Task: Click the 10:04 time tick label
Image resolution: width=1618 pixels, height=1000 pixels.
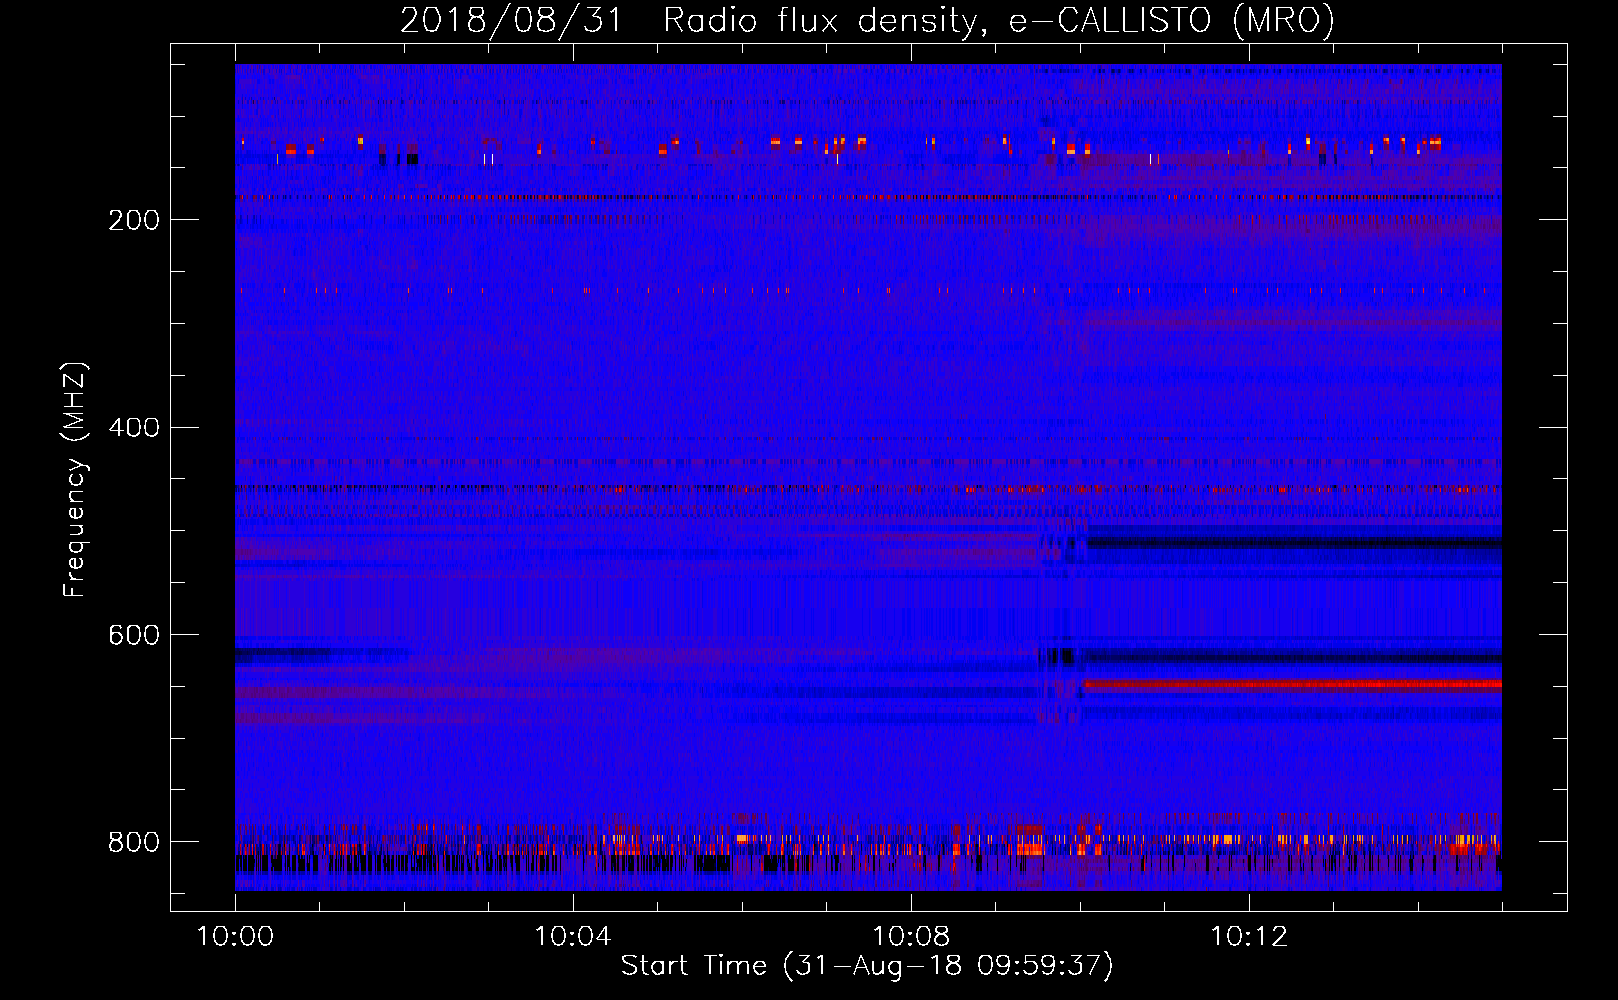Action: pyautogui.click(x=573, y=937)
